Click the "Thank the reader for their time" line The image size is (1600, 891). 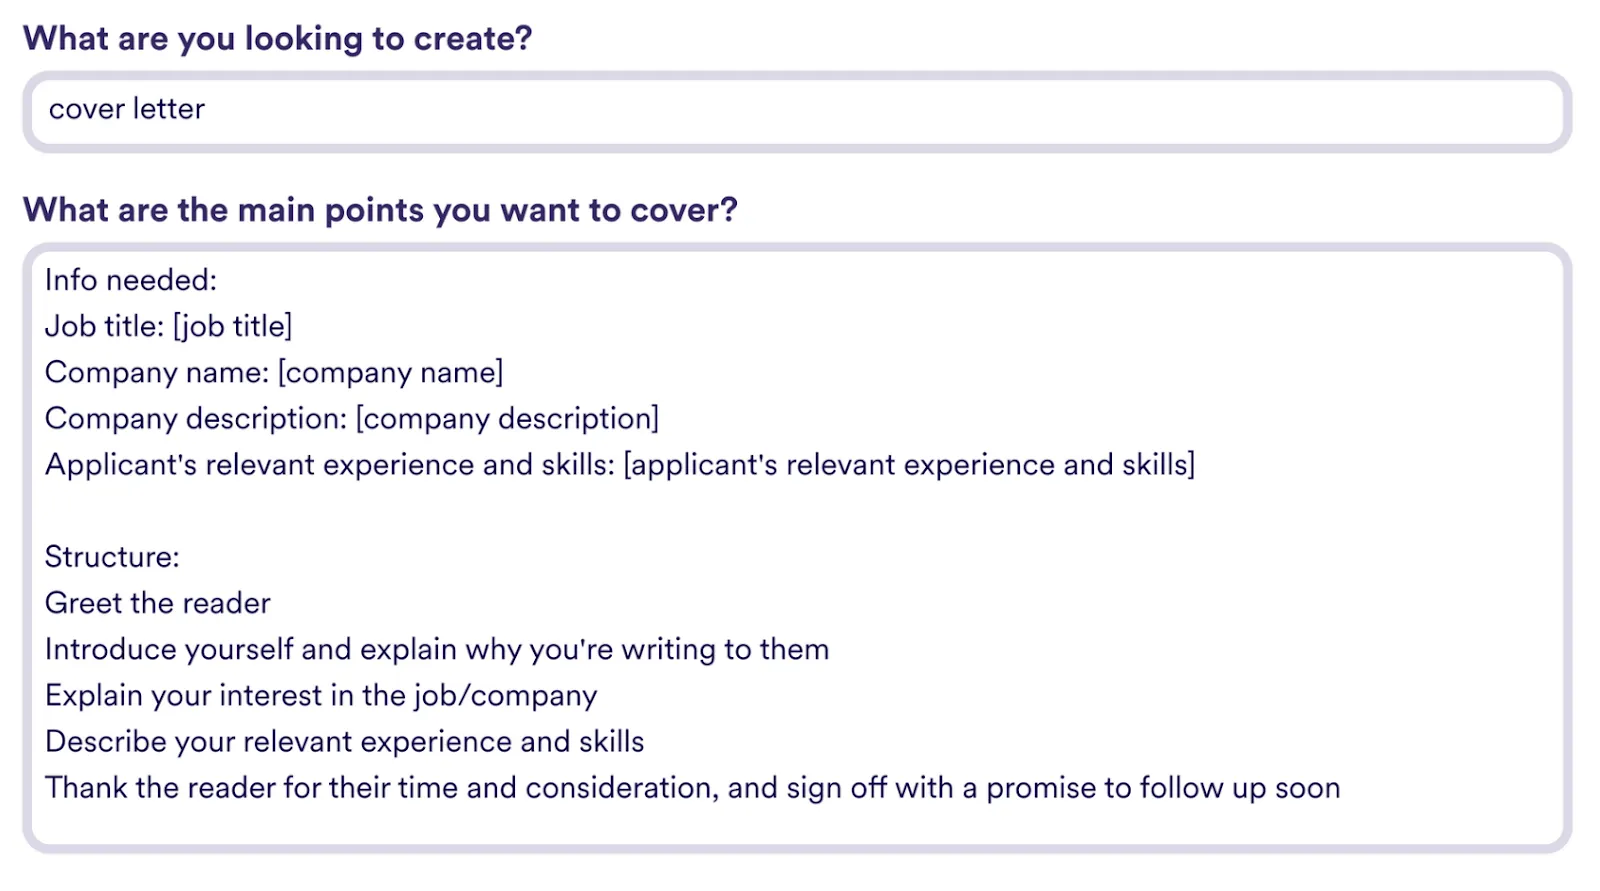[x=693, y=788]
